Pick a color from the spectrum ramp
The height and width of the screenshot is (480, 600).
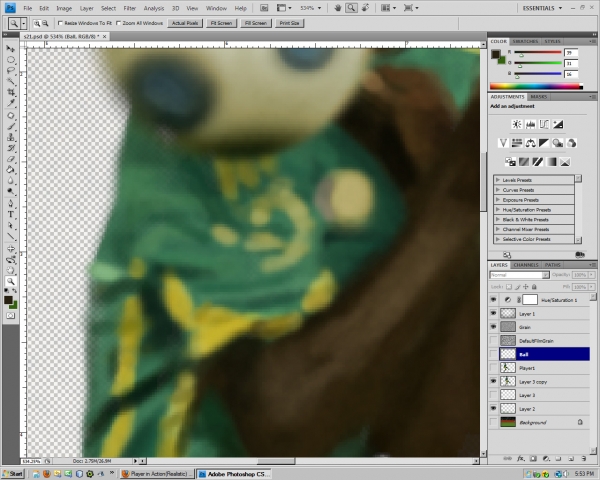pyautogui.click(x=536, y=87)
